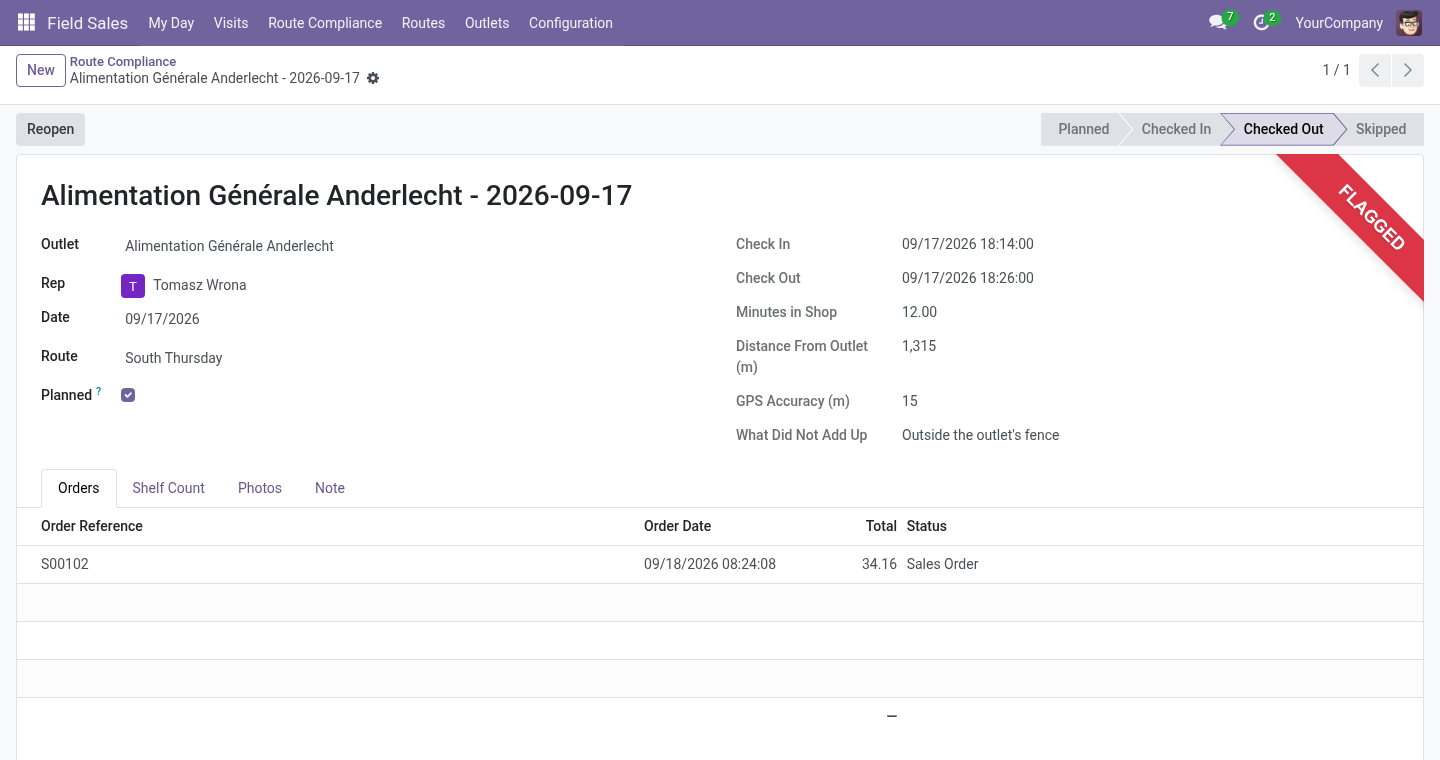
Task: Click the Route value South Thursday
Action: point(174,358)
